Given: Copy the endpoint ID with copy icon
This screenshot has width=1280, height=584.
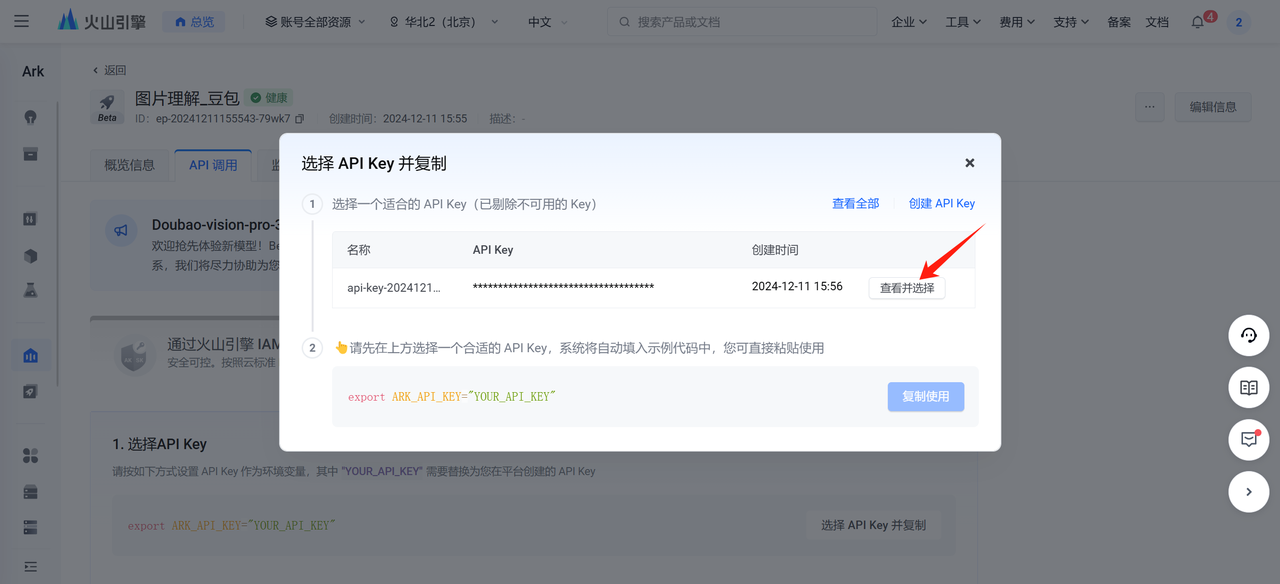Looking at the screenshot, I should click(x=299, y=119).
